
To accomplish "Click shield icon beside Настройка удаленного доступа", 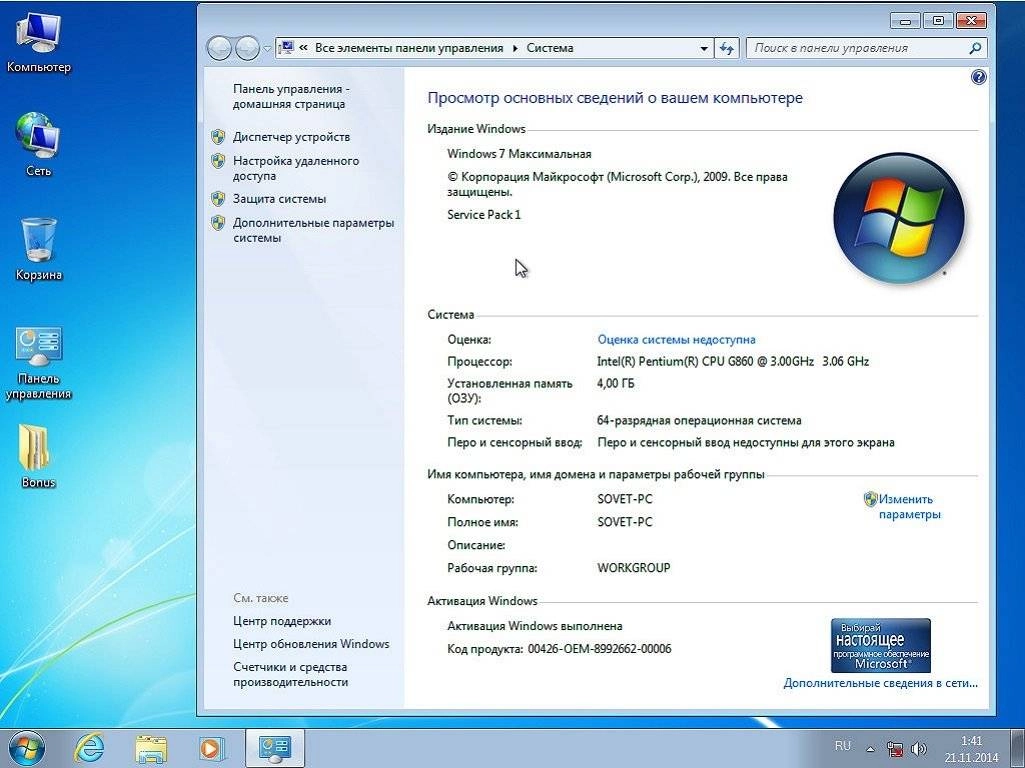I will click(218, 161).
